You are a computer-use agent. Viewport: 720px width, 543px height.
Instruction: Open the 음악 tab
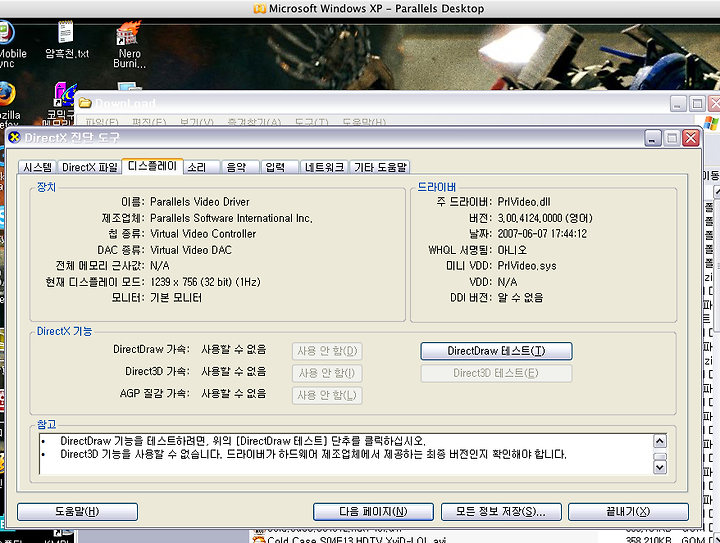[240, 167]
